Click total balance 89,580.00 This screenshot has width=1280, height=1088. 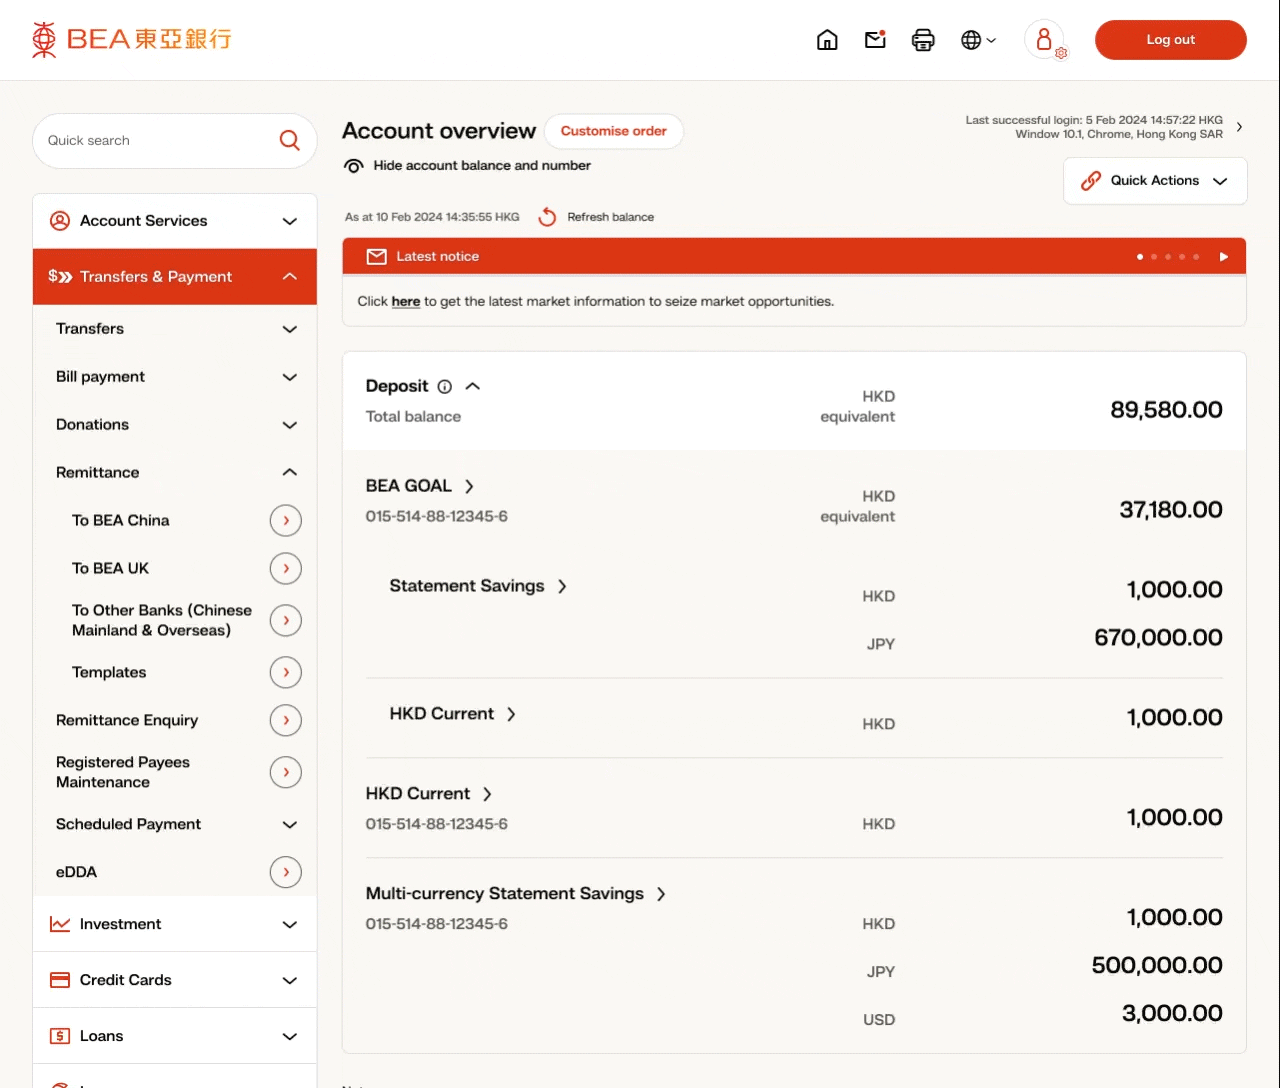click(1166, 410)
